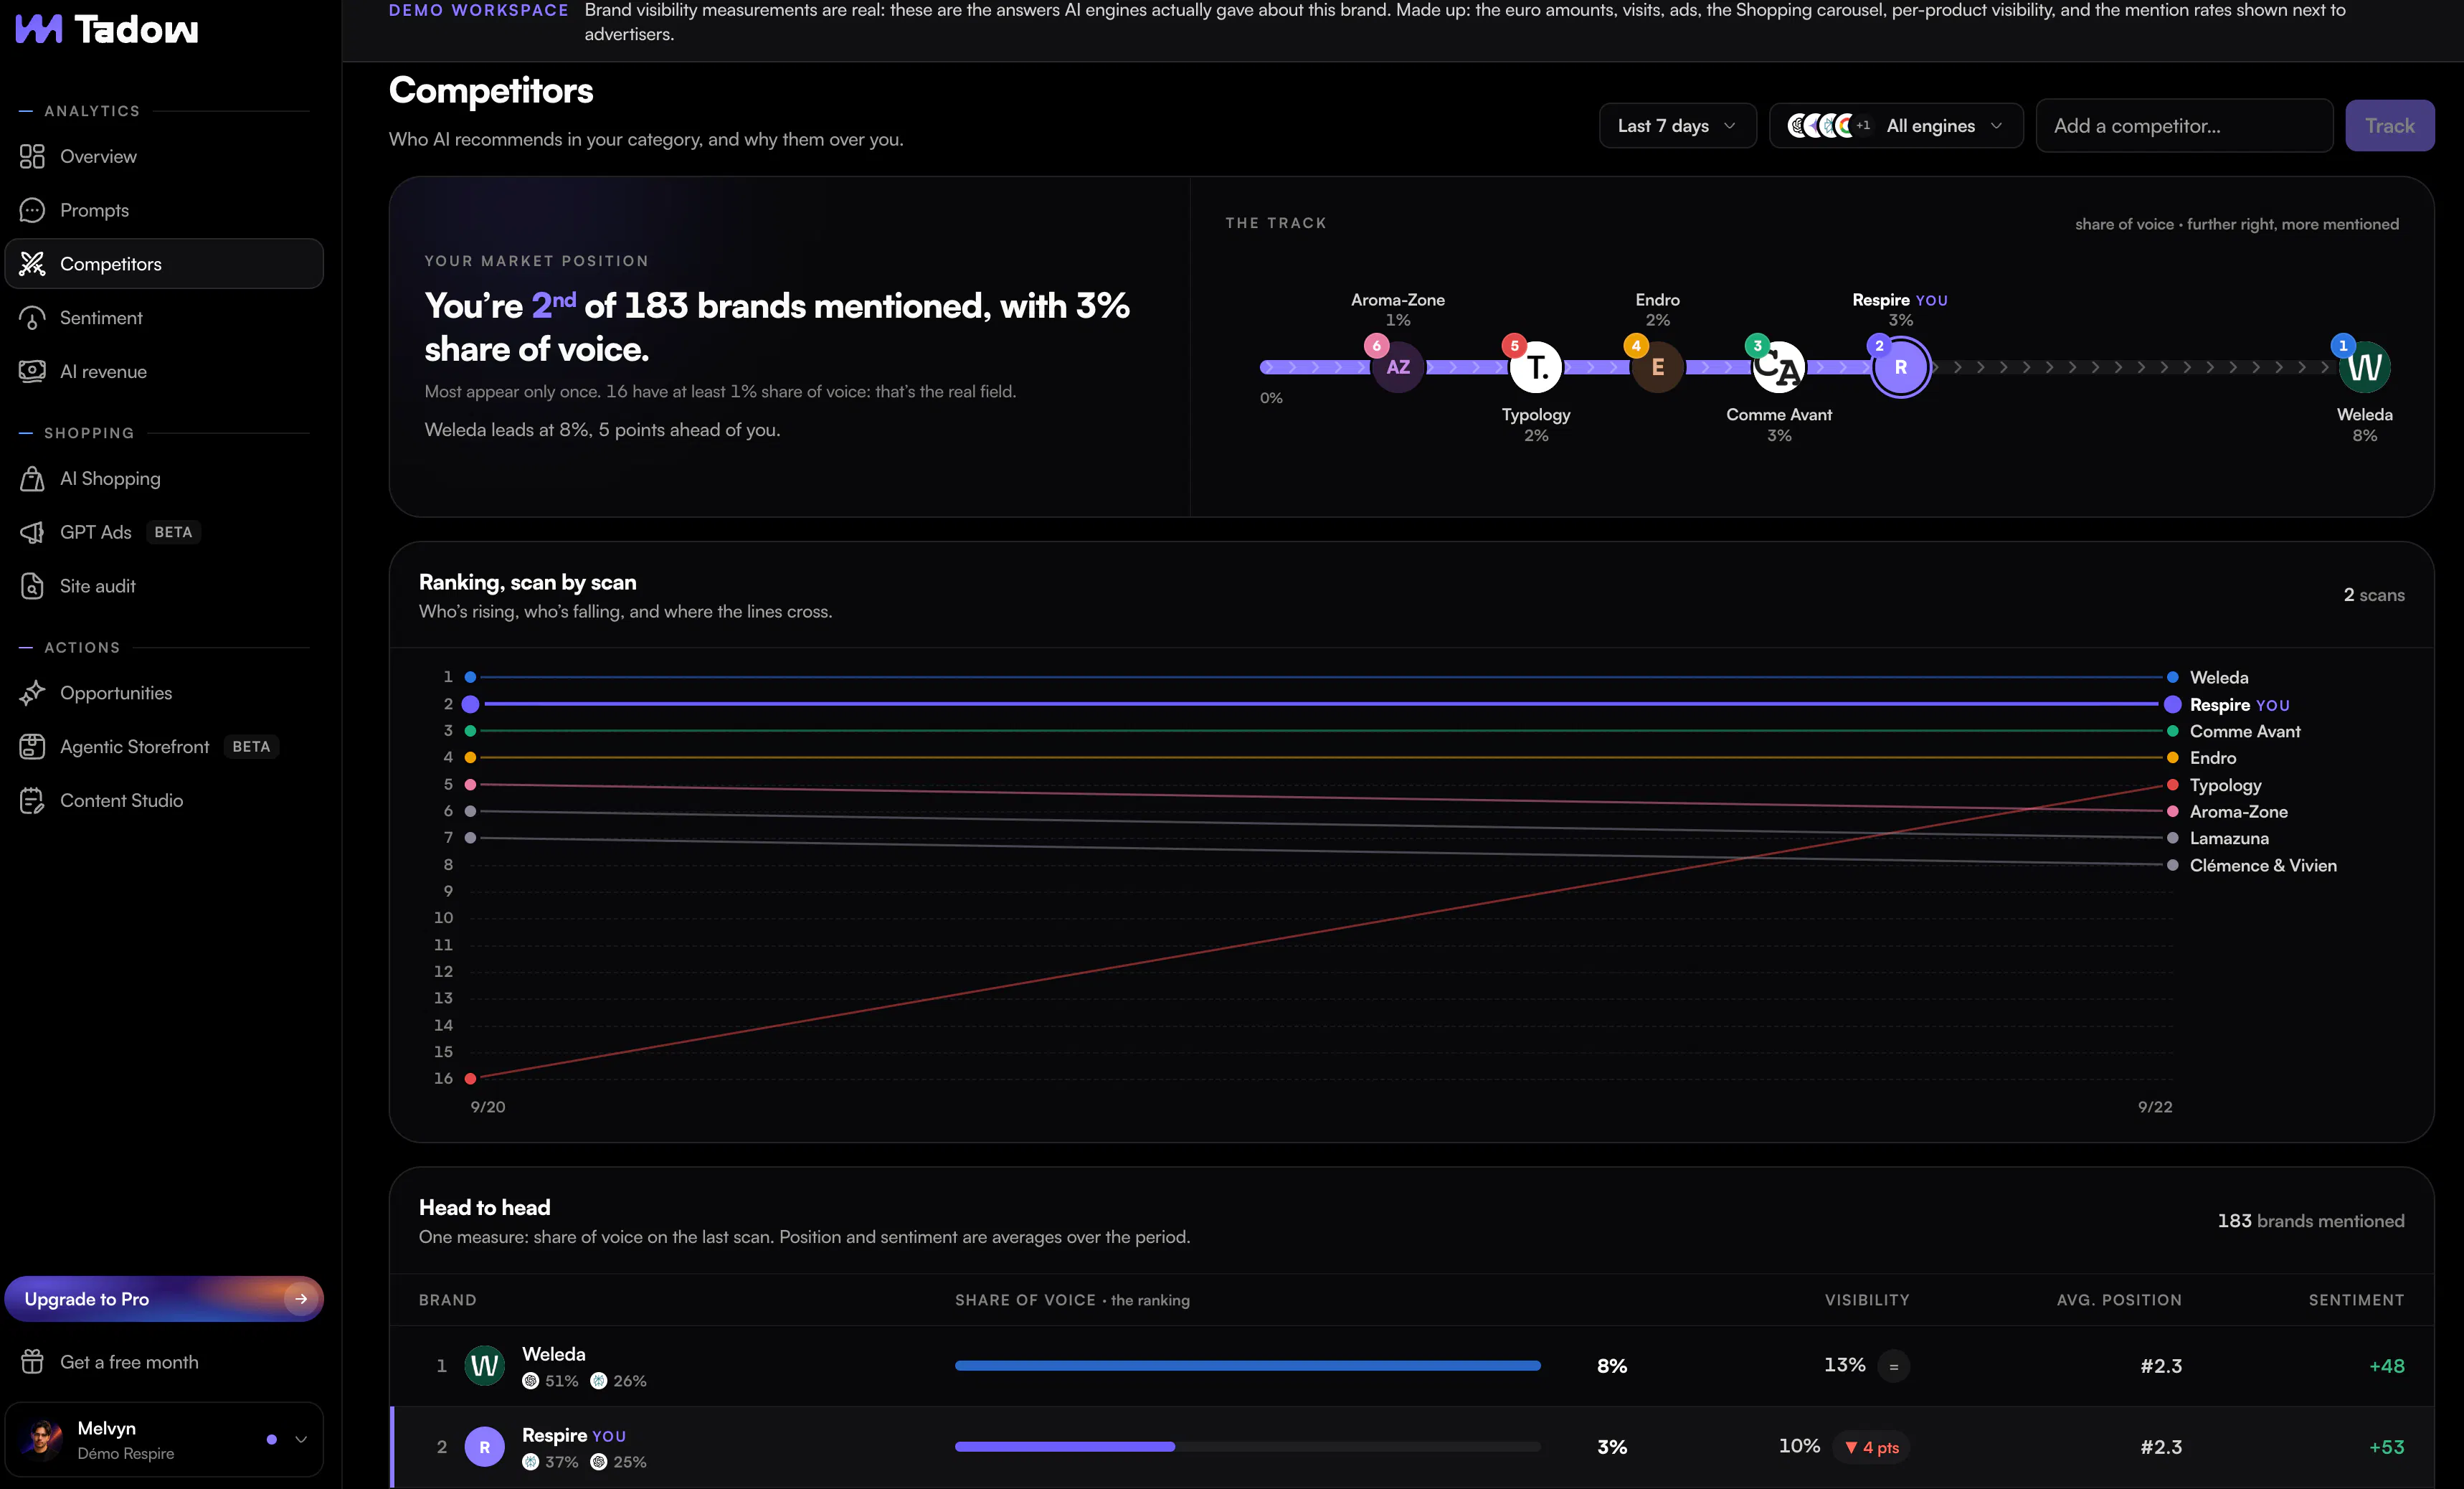Expand the Melvyn account menu chevron

tap(300, 1440)
